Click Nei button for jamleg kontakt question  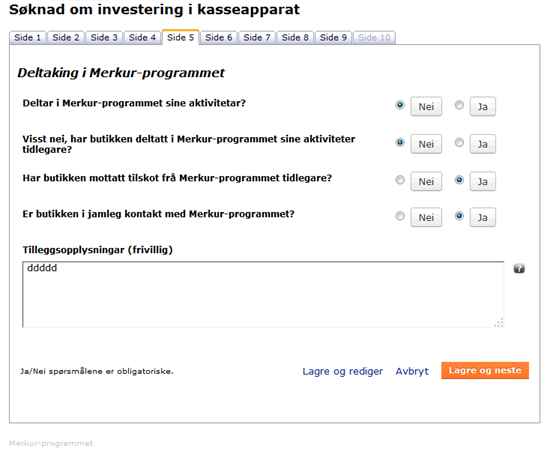coord(426,217)
